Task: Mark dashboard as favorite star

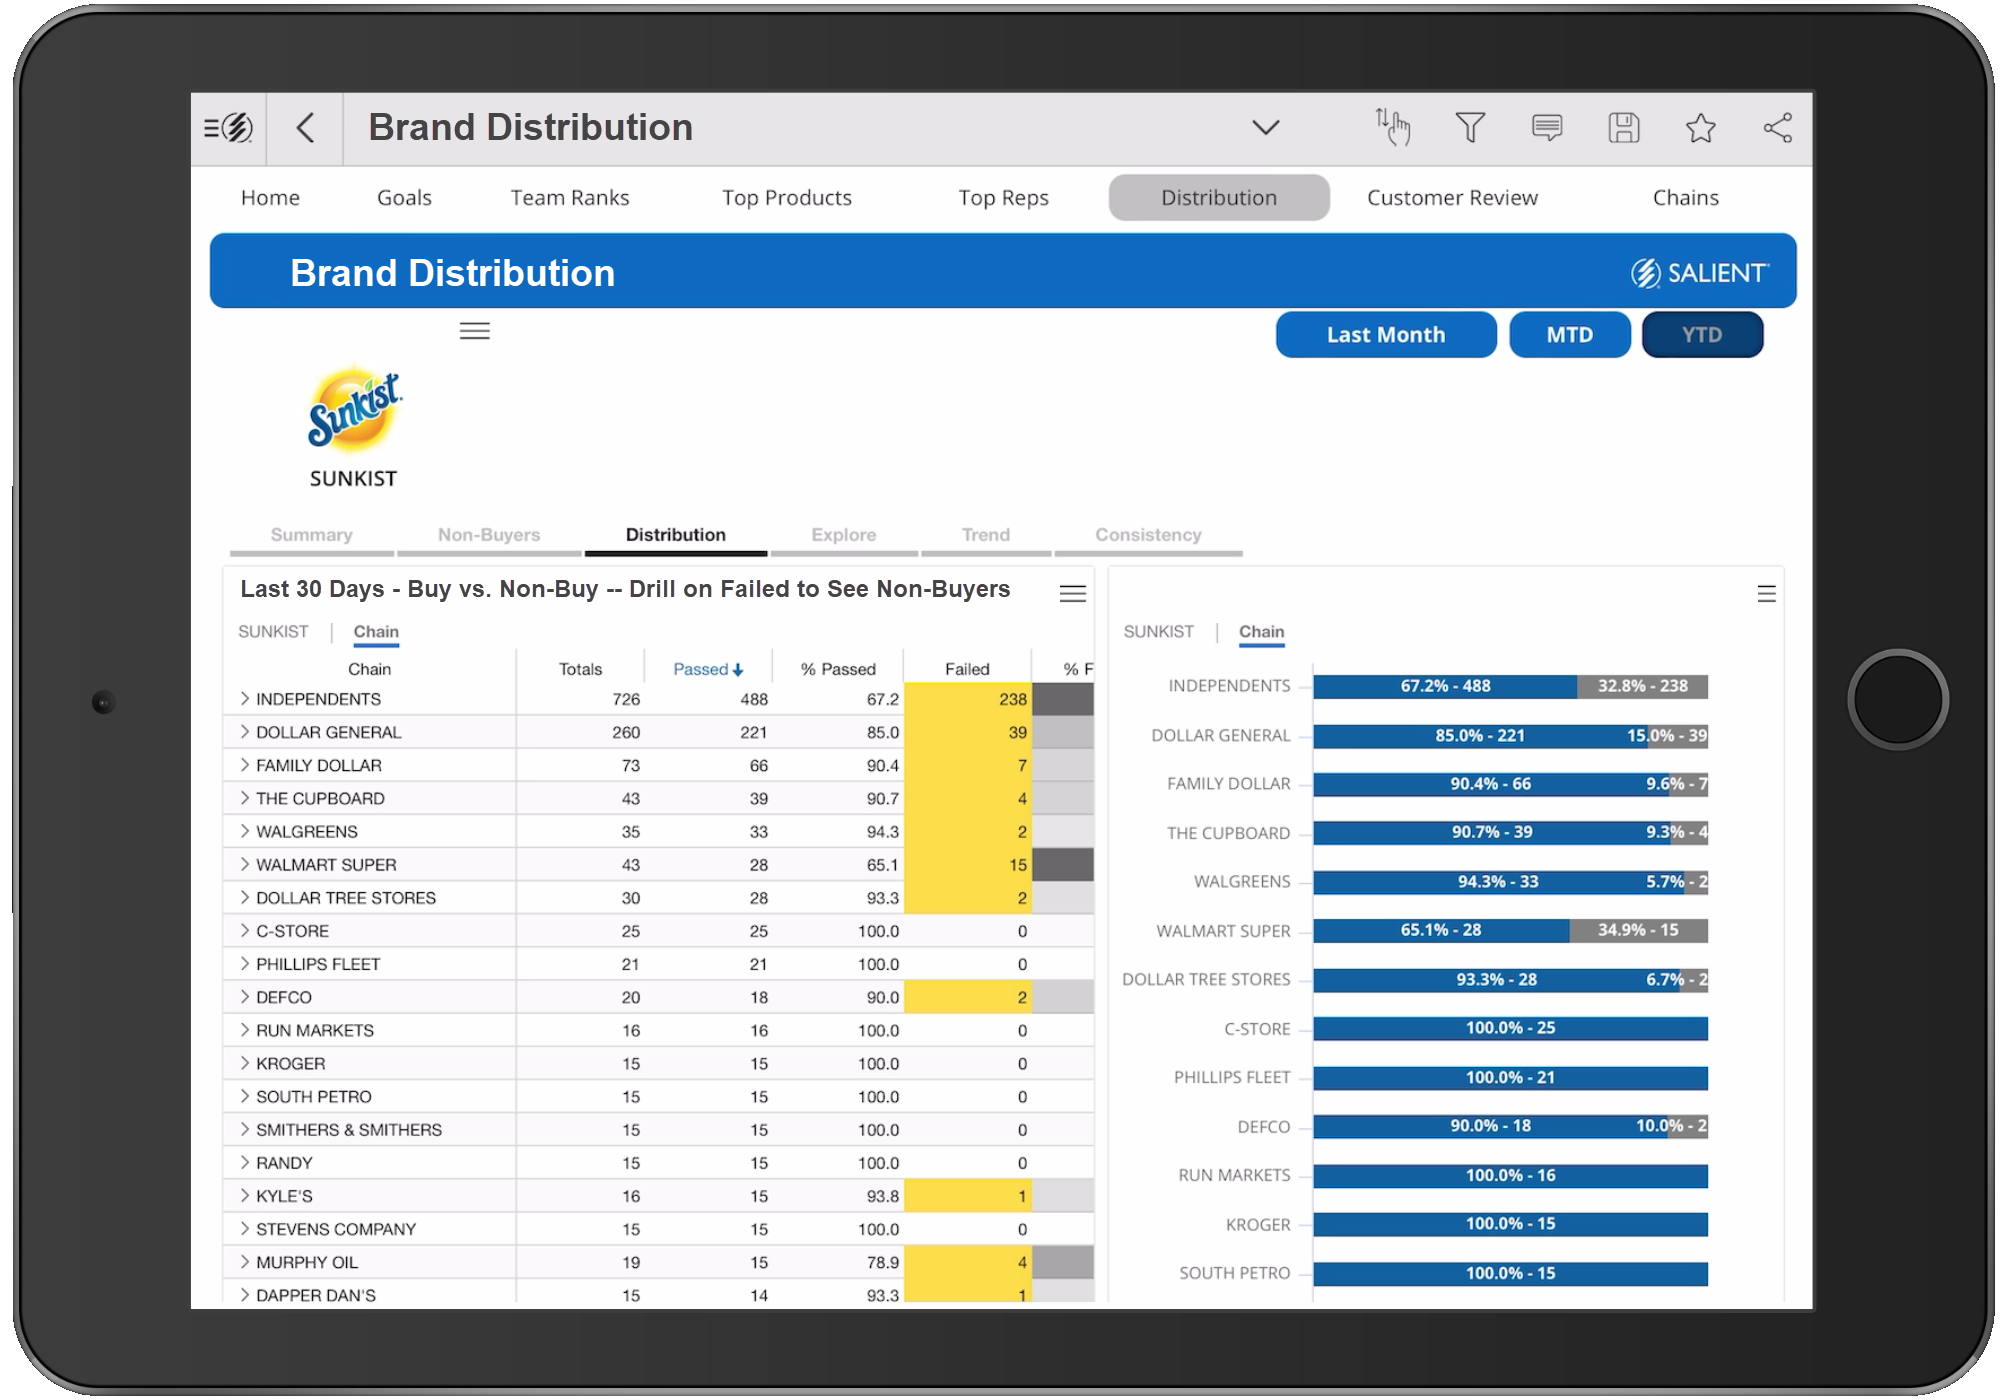Action: coord(1701,127)
